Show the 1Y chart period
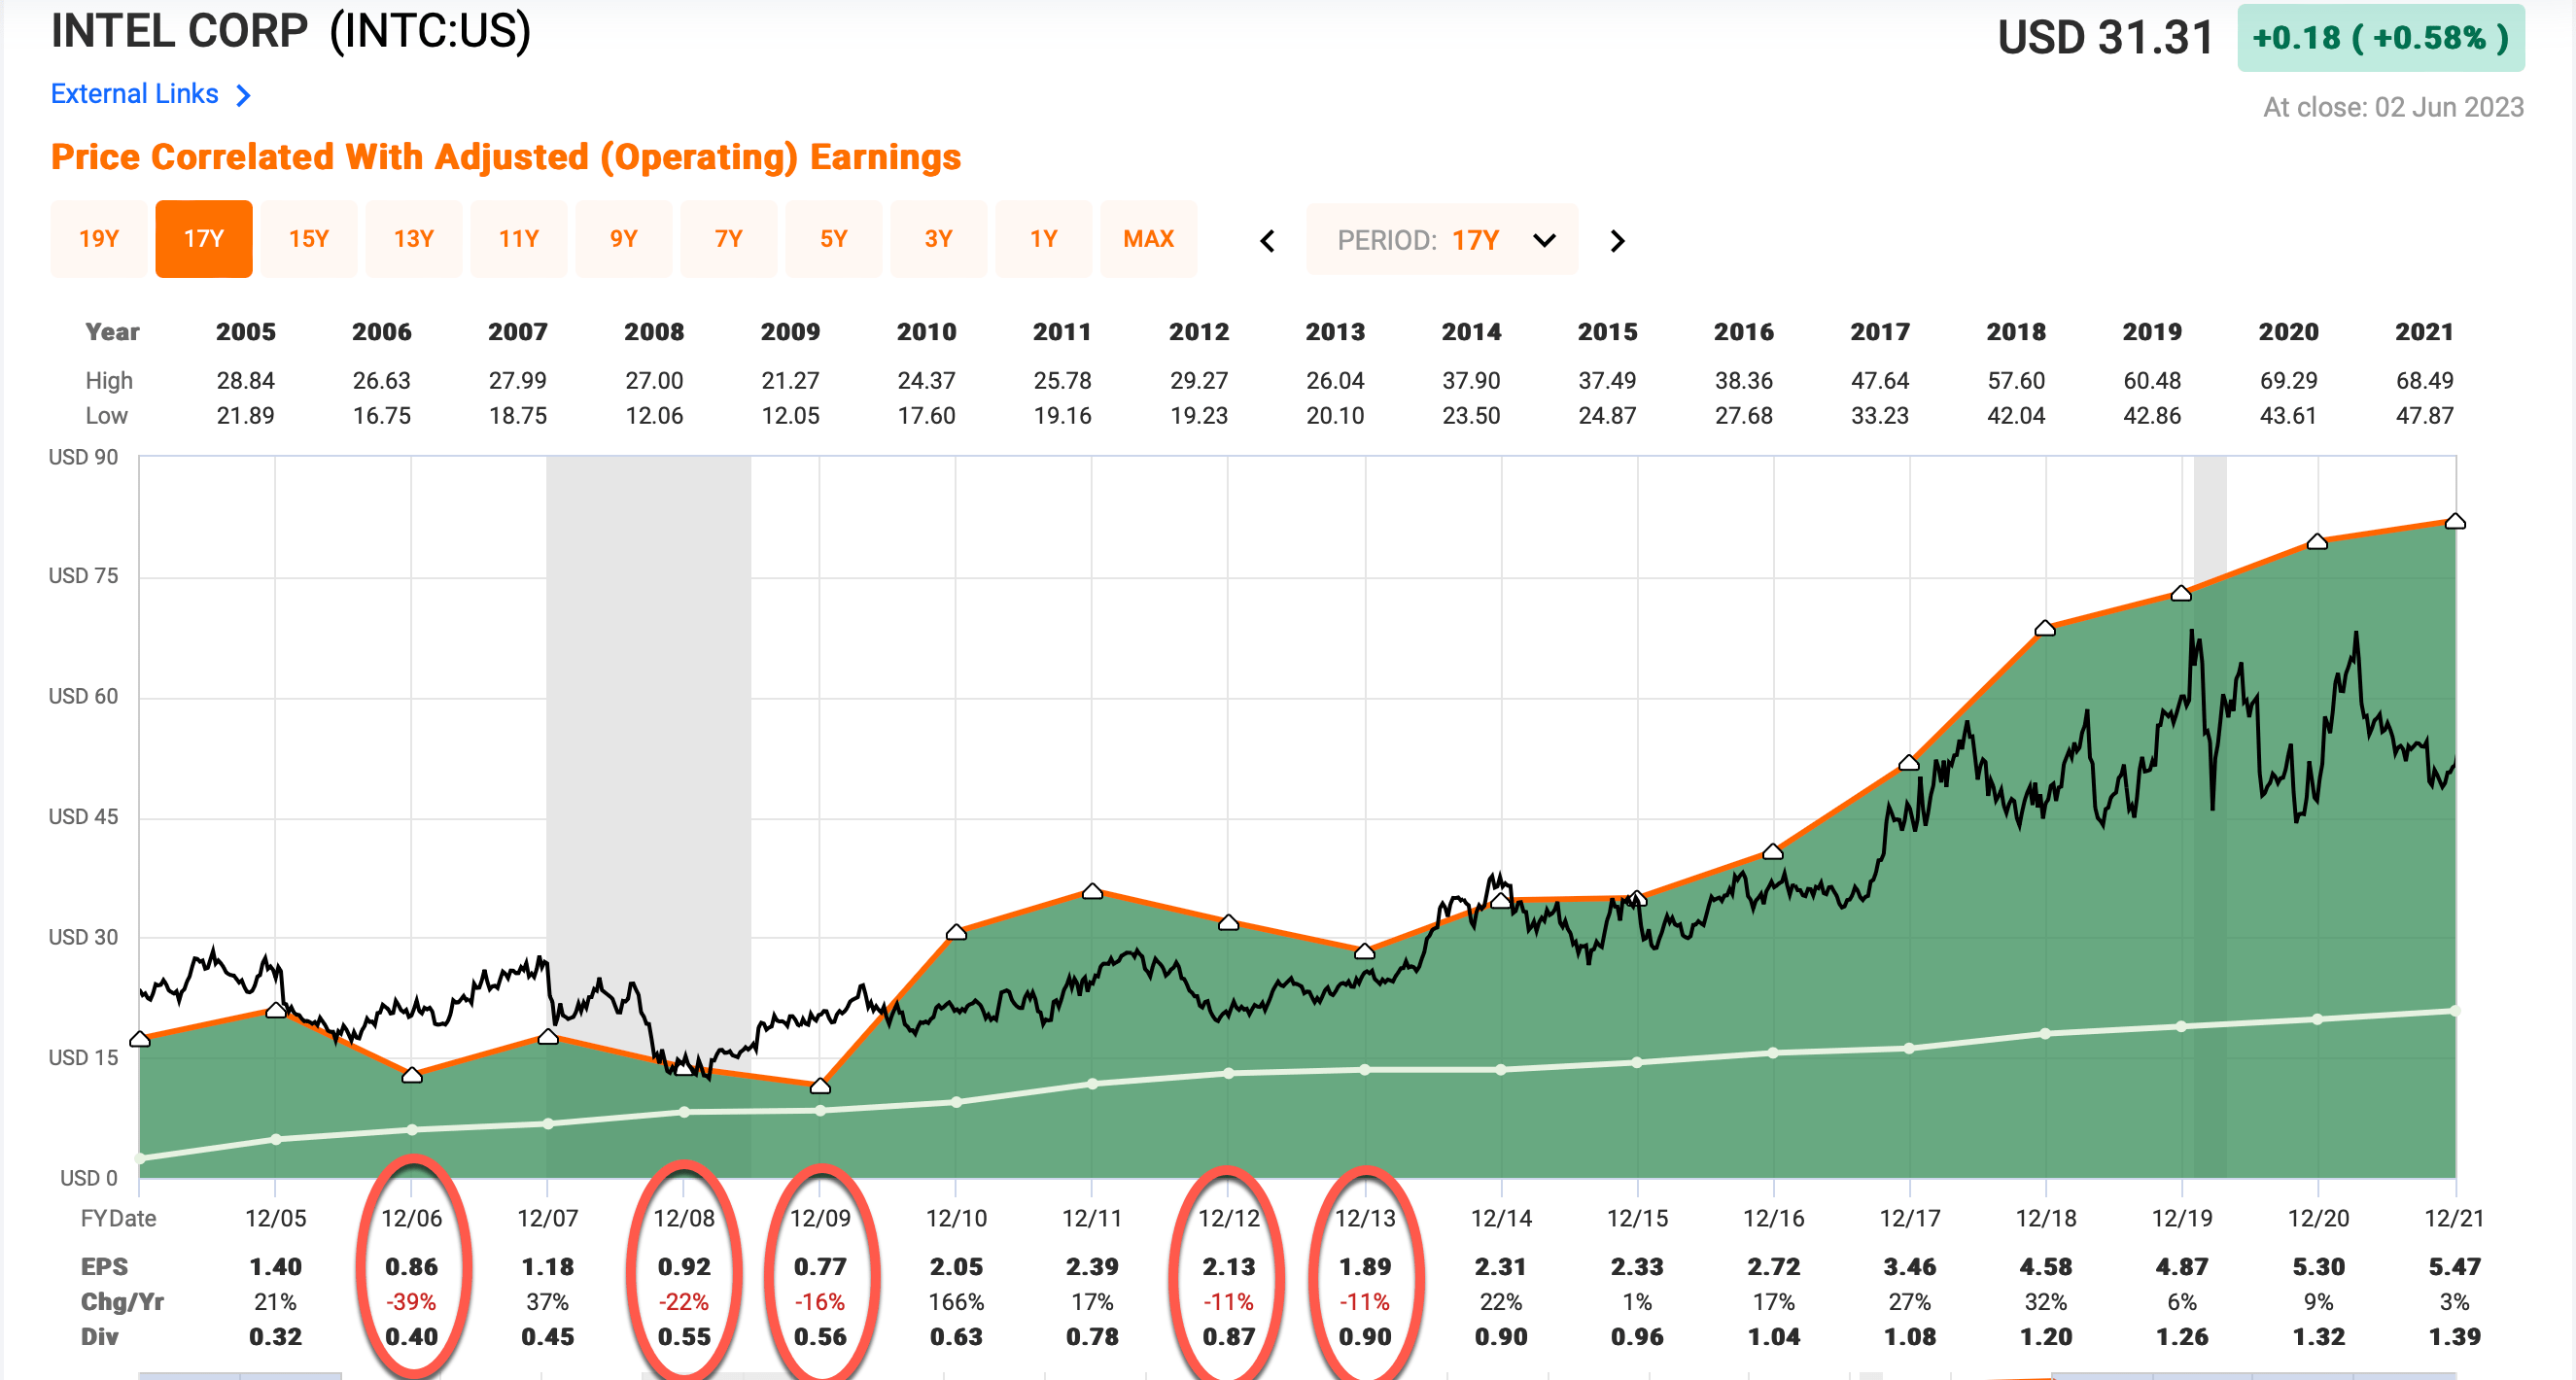Image resolution: width=2576 pixels, height=1380 pixels. click(1044, 239)
